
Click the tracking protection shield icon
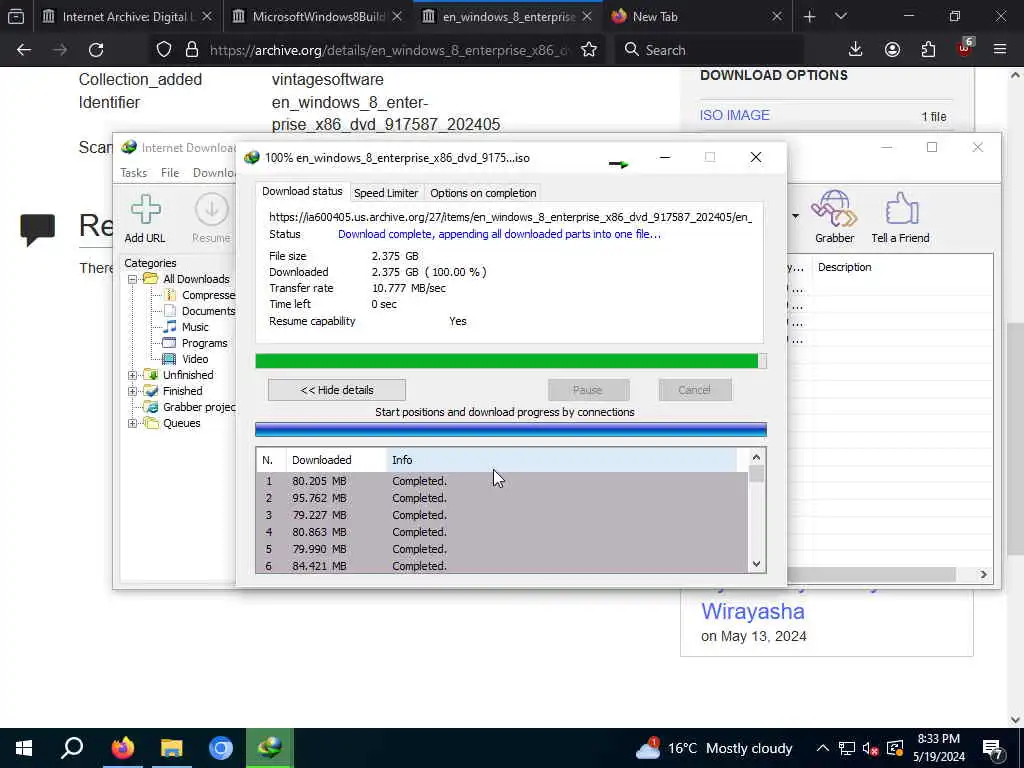coord(164,50)
